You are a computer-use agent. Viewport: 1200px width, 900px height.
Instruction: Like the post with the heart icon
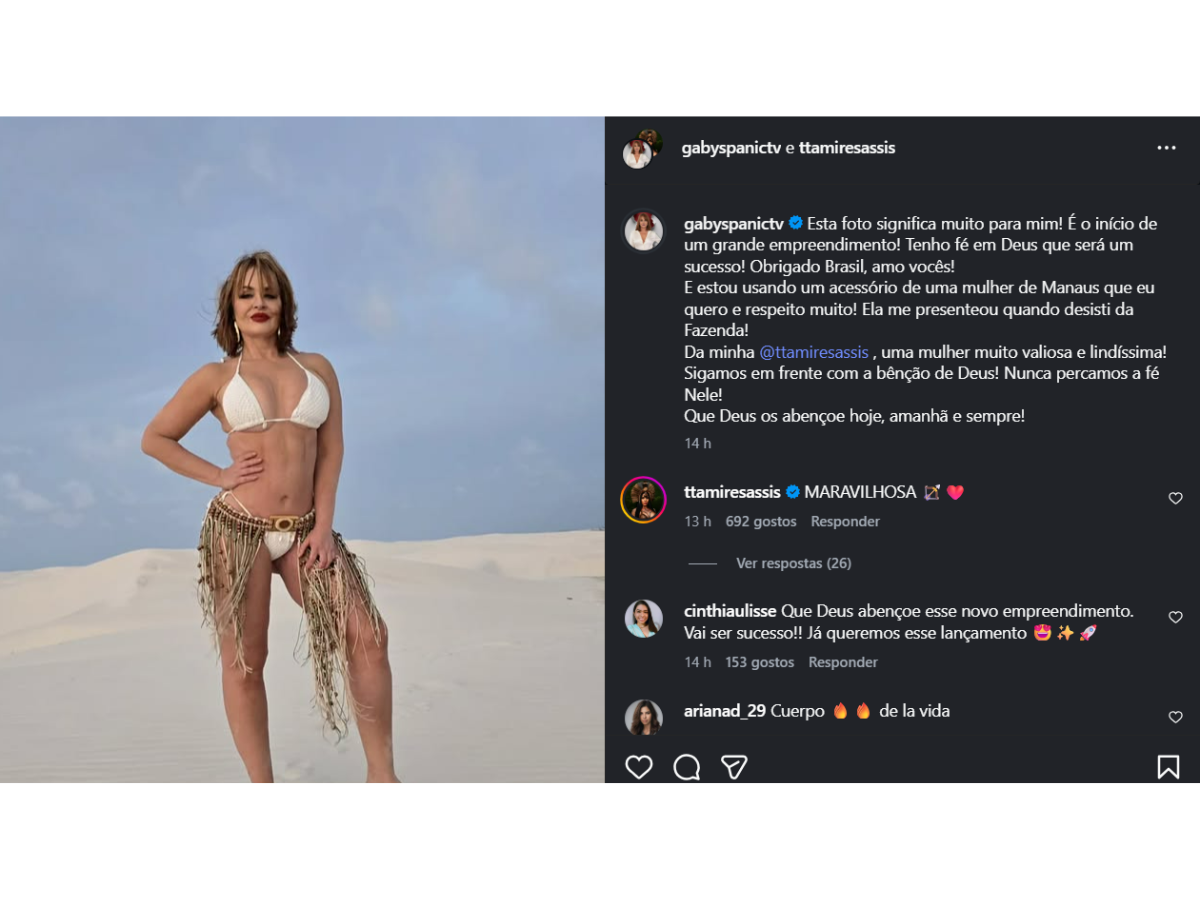639,767
